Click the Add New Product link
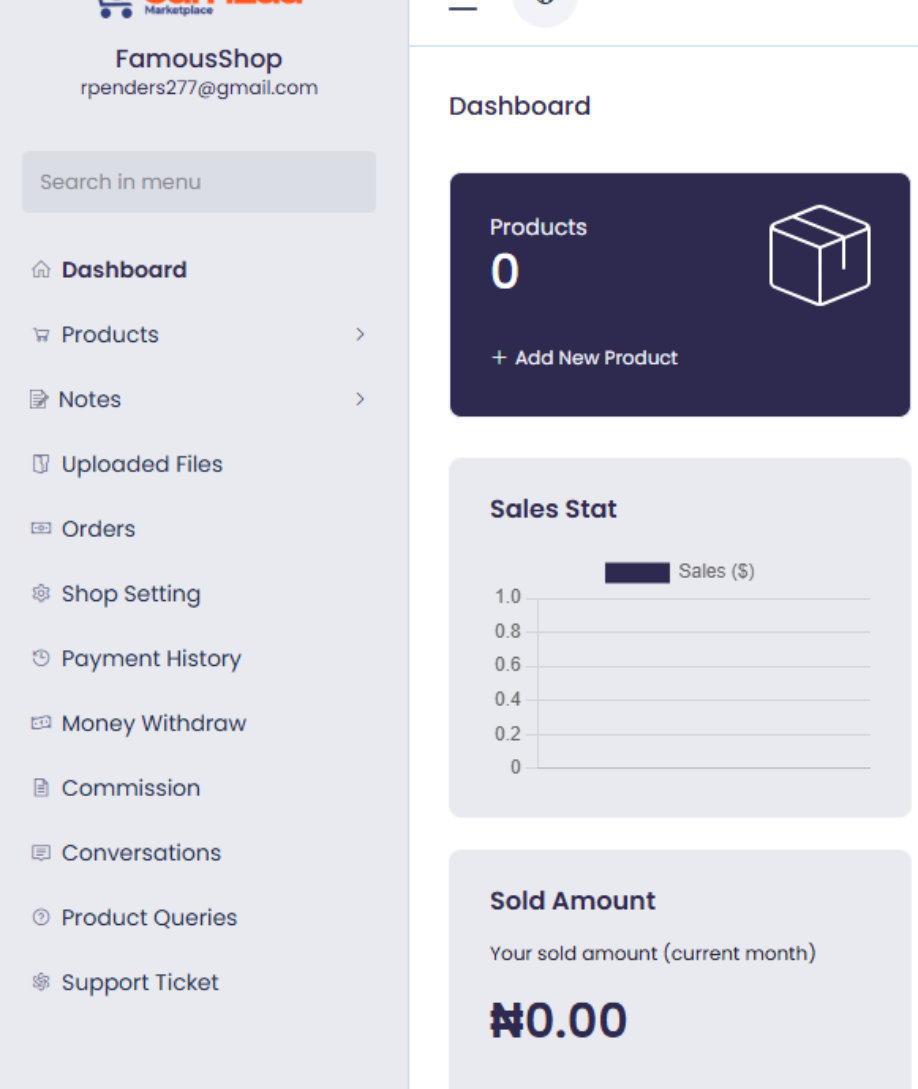This screenshot has width=918, height=1089. (585, 358)
